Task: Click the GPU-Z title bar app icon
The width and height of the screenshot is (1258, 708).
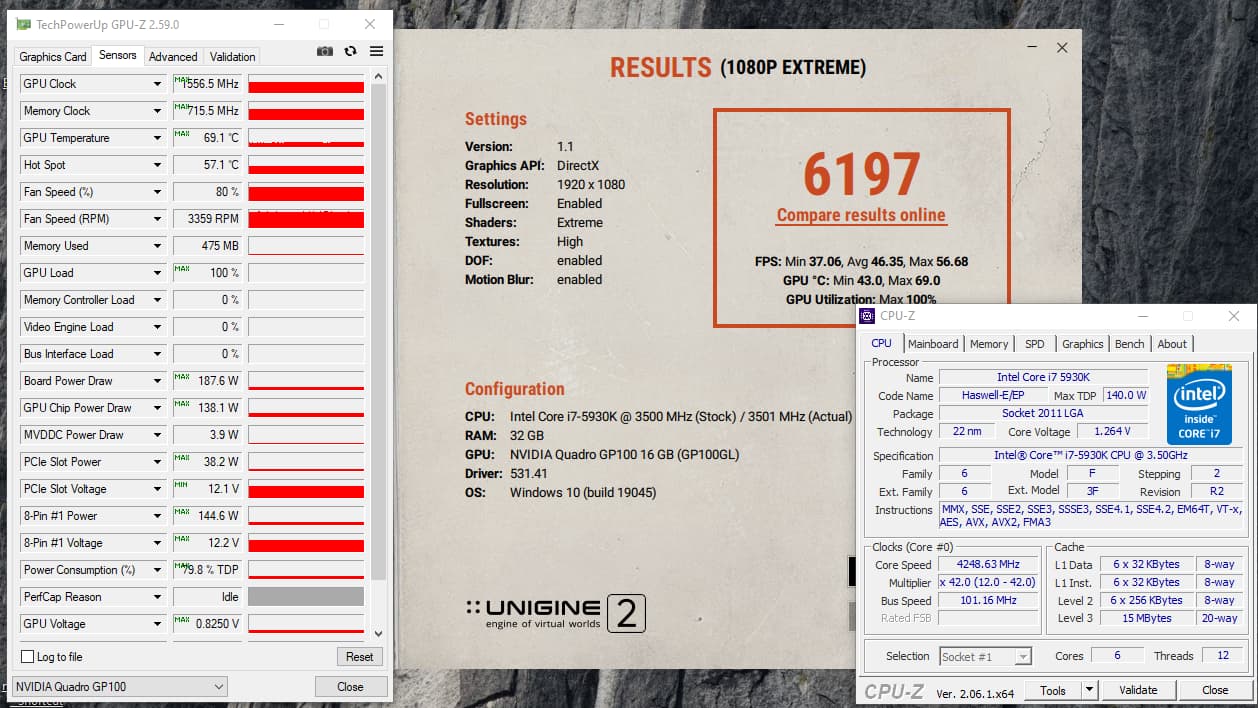Action: (23, 24)
